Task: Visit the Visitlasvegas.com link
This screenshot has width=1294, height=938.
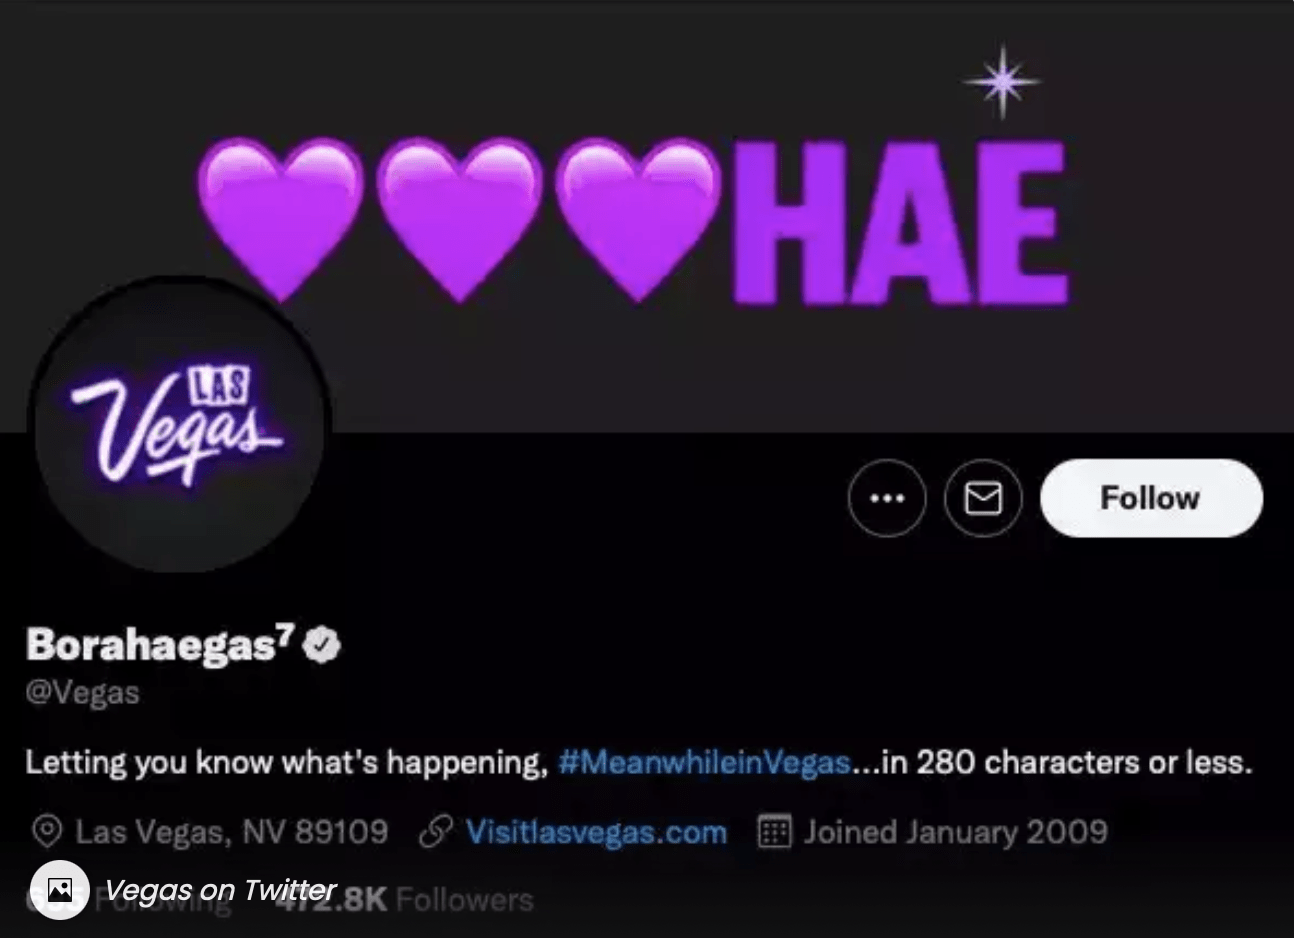Action: coord(596,832)
